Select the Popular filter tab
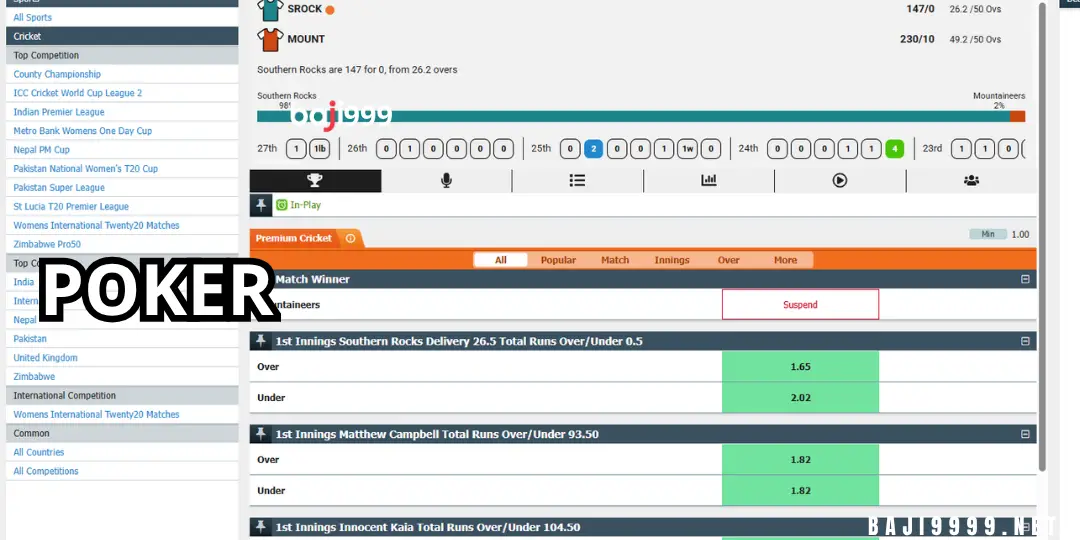This screenshot has height=540, width=1080. (x=558, y=260)
